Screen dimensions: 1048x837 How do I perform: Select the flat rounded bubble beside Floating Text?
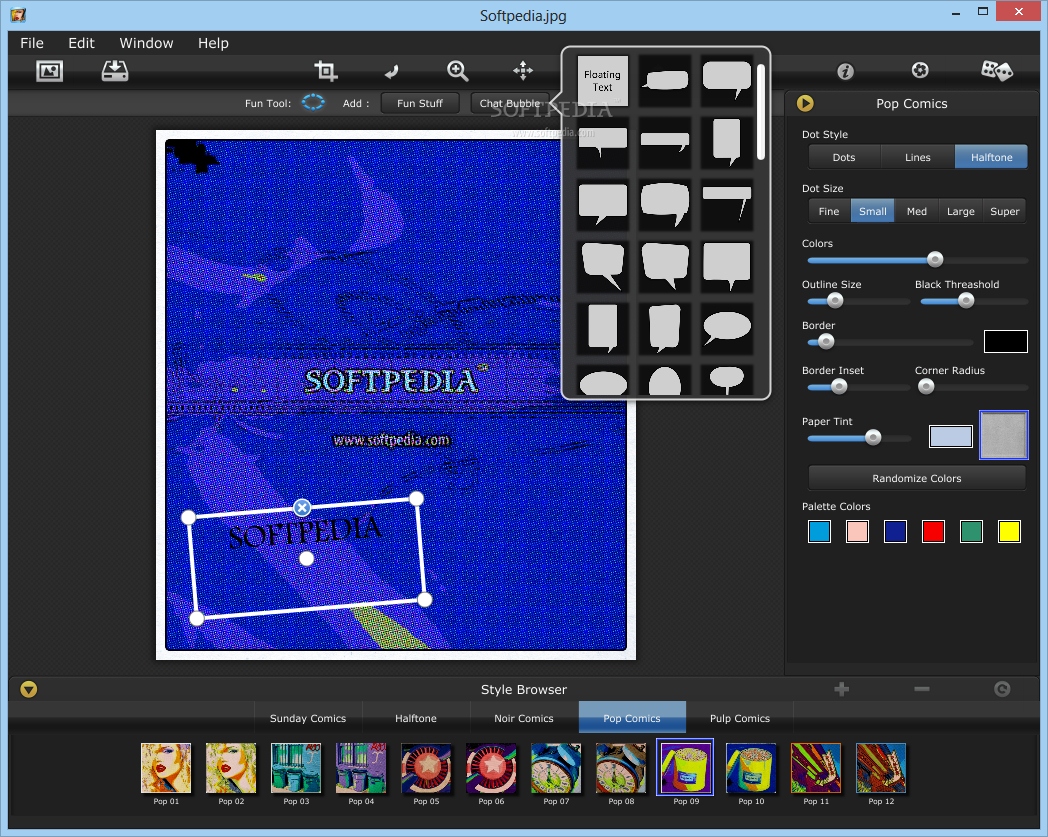[x=665, y=80]
